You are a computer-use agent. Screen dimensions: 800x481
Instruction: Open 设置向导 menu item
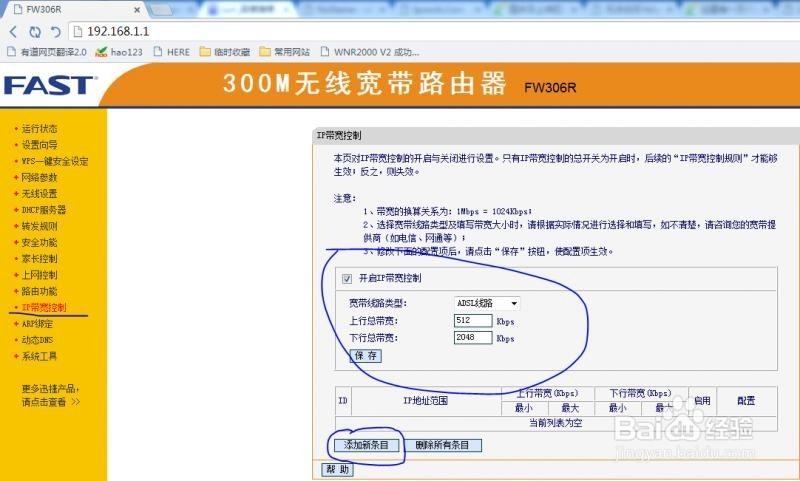pyautogui.click(x=39, y=145)
